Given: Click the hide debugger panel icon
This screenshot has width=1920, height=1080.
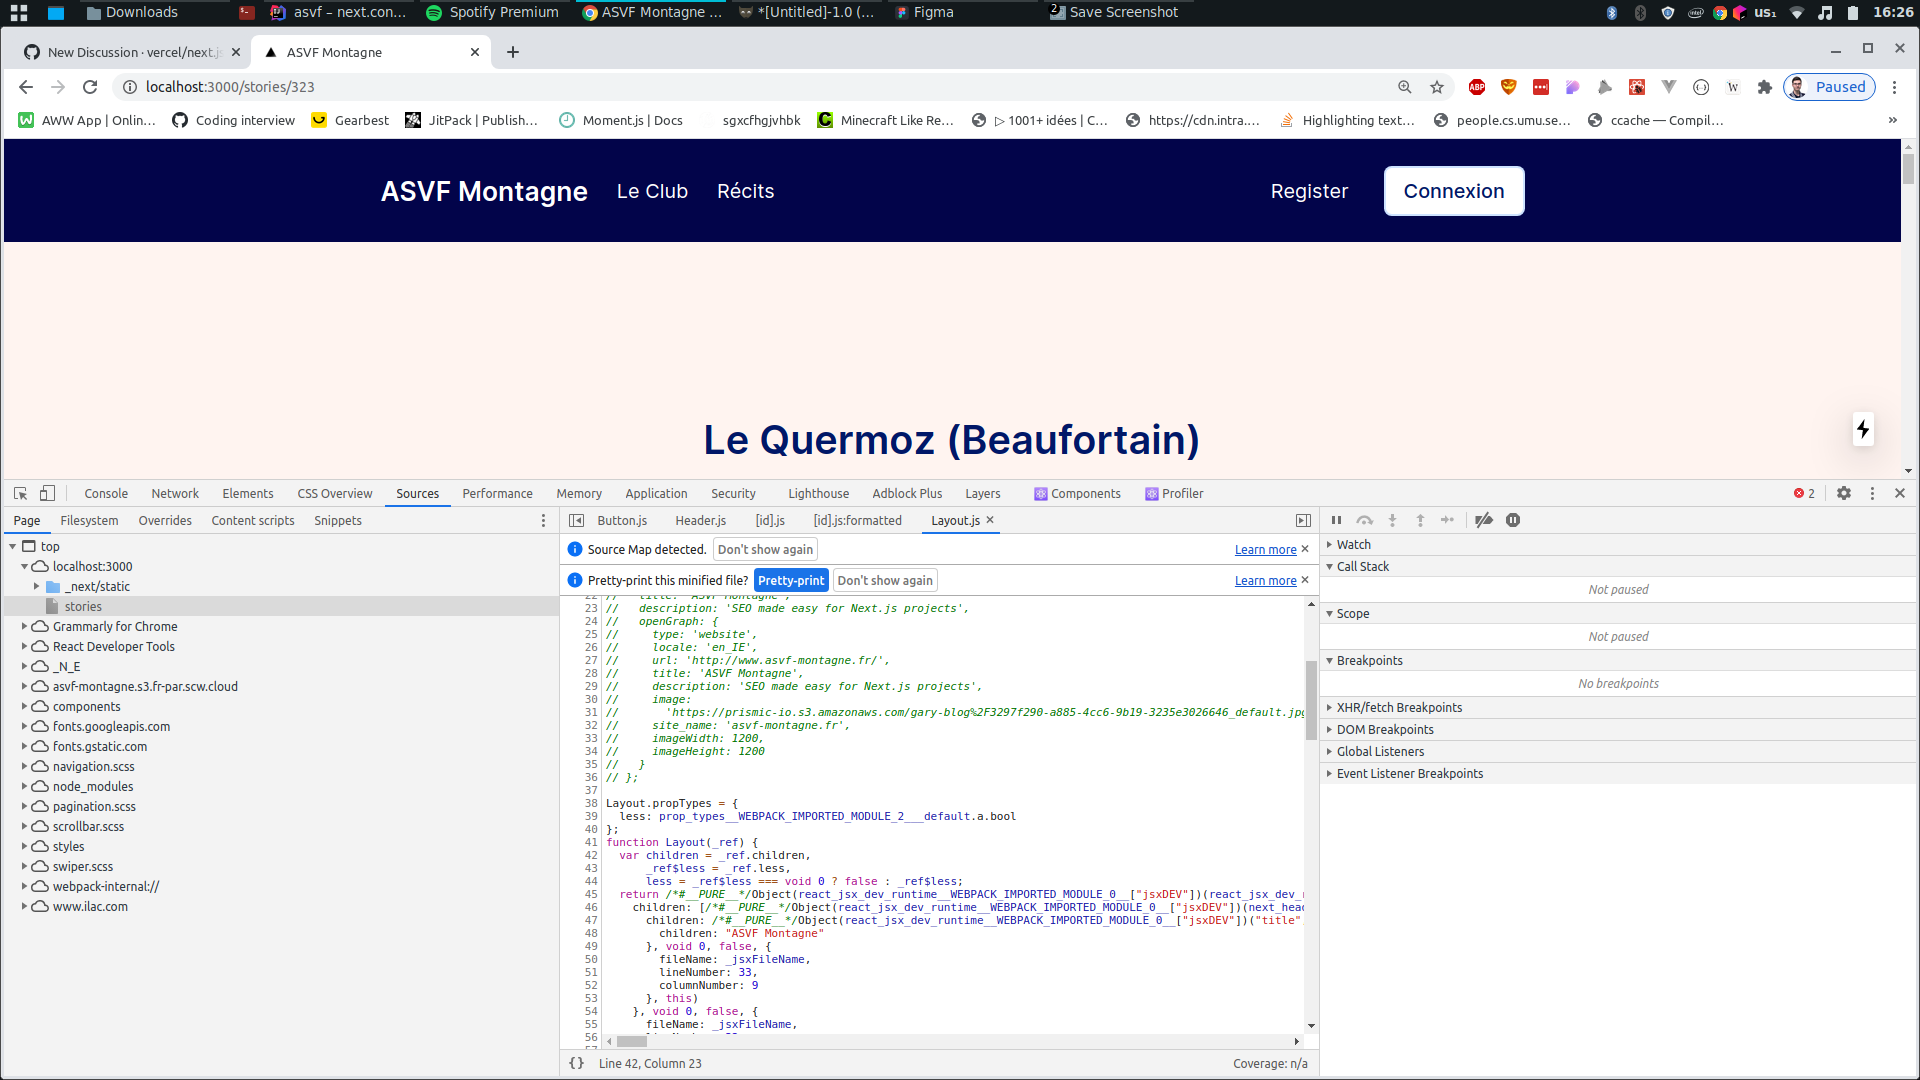Looking at the screenshot, I should tap(1303, 520).
